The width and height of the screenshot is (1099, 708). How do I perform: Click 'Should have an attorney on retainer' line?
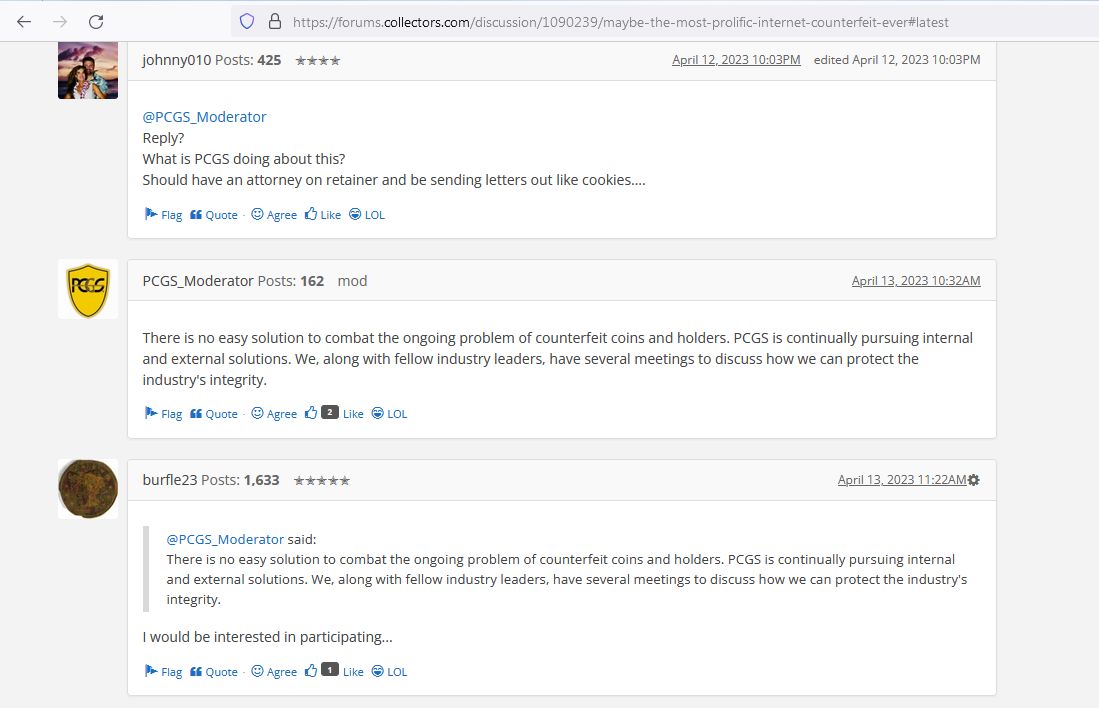394,180
